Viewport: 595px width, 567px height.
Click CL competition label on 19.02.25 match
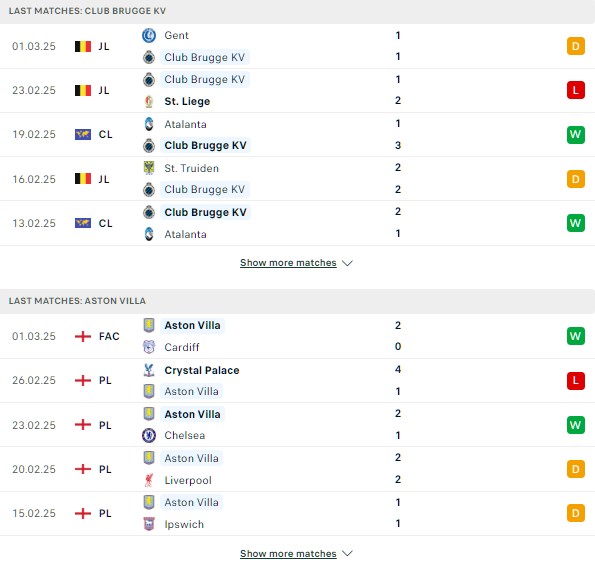coord(105,134)
